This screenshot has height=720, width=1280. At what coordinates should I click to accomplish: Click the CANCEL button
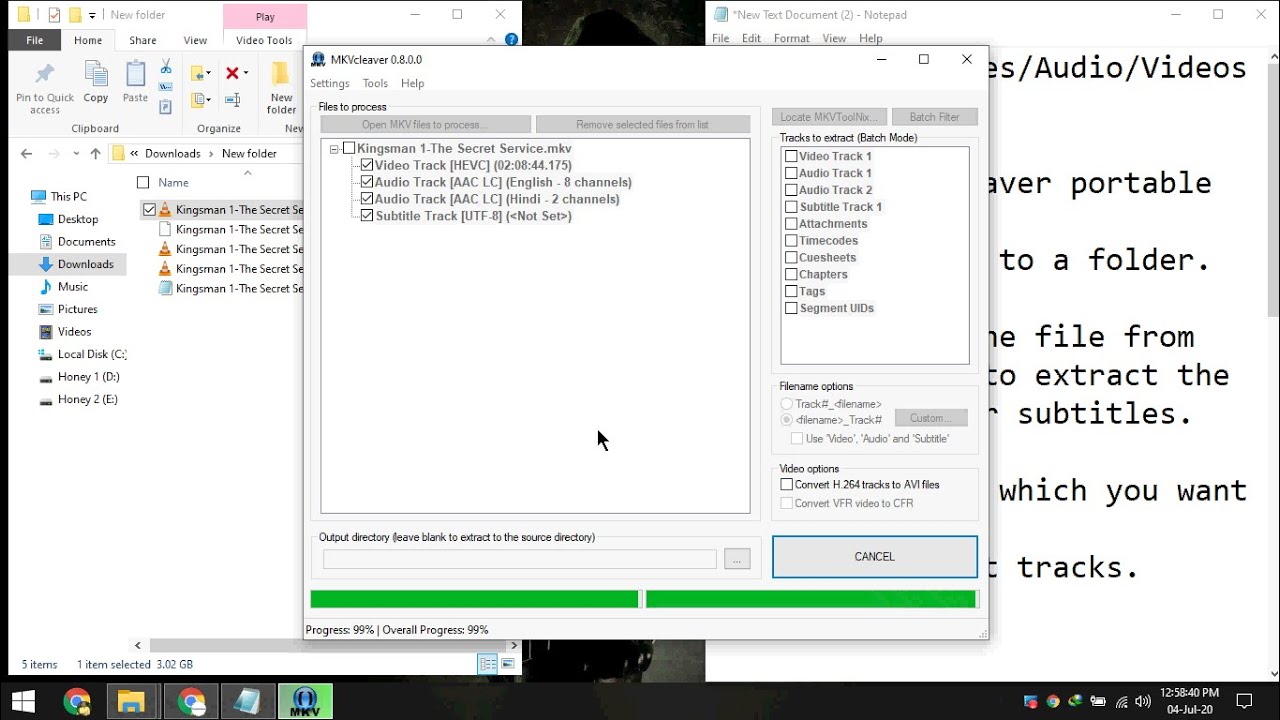[875, 557]
